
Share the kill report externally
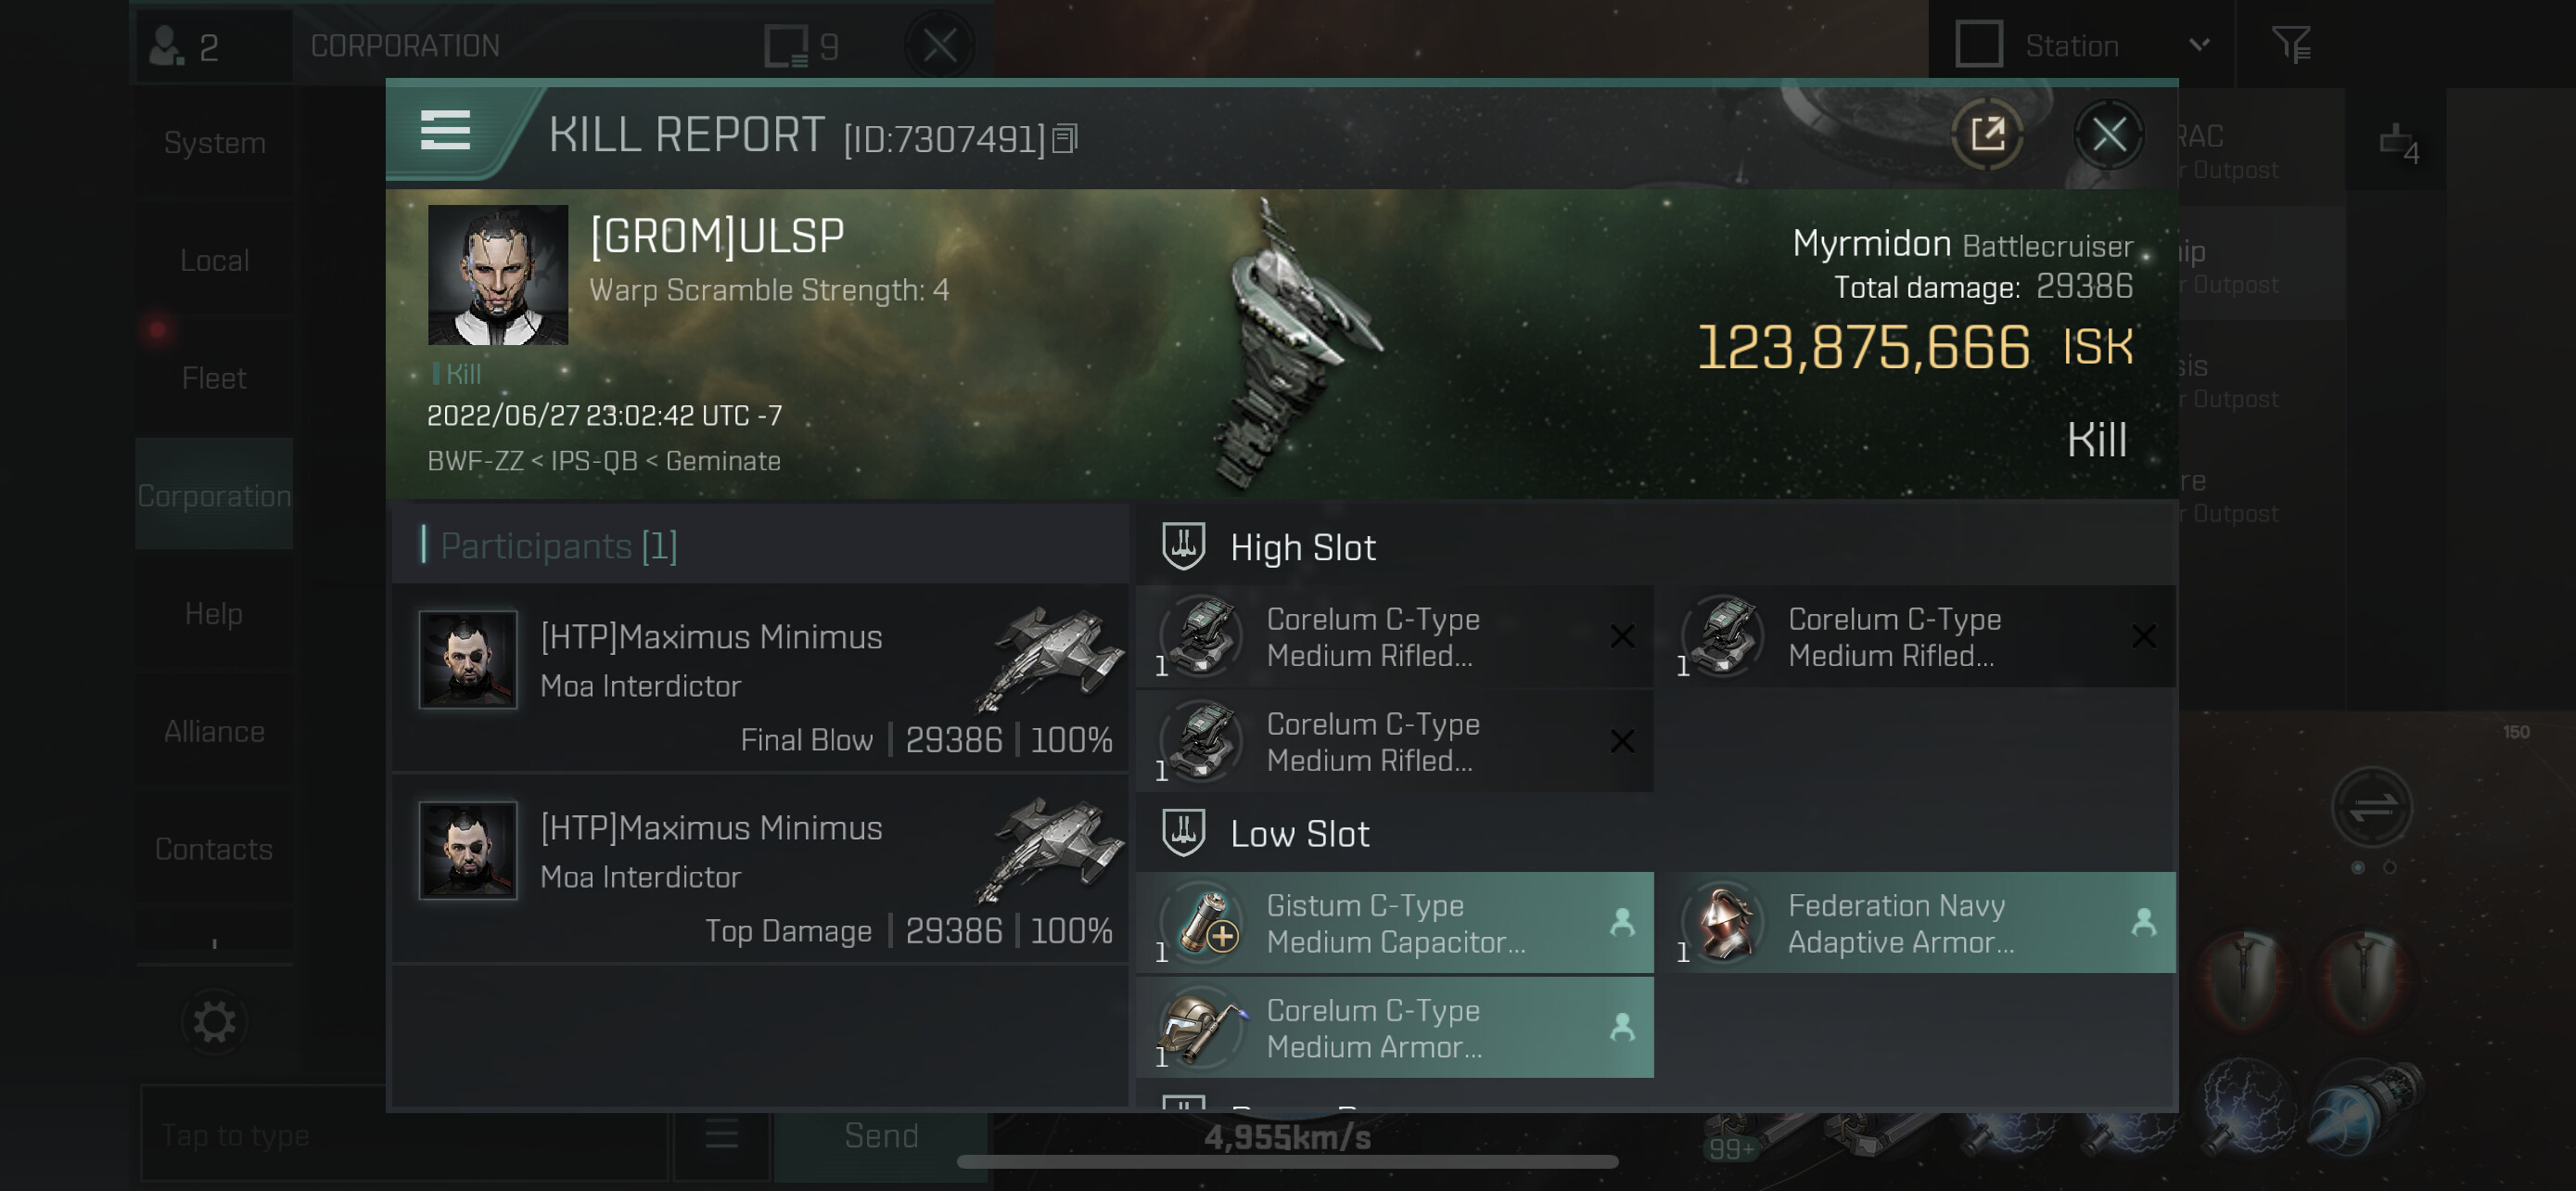[1987, 134]
